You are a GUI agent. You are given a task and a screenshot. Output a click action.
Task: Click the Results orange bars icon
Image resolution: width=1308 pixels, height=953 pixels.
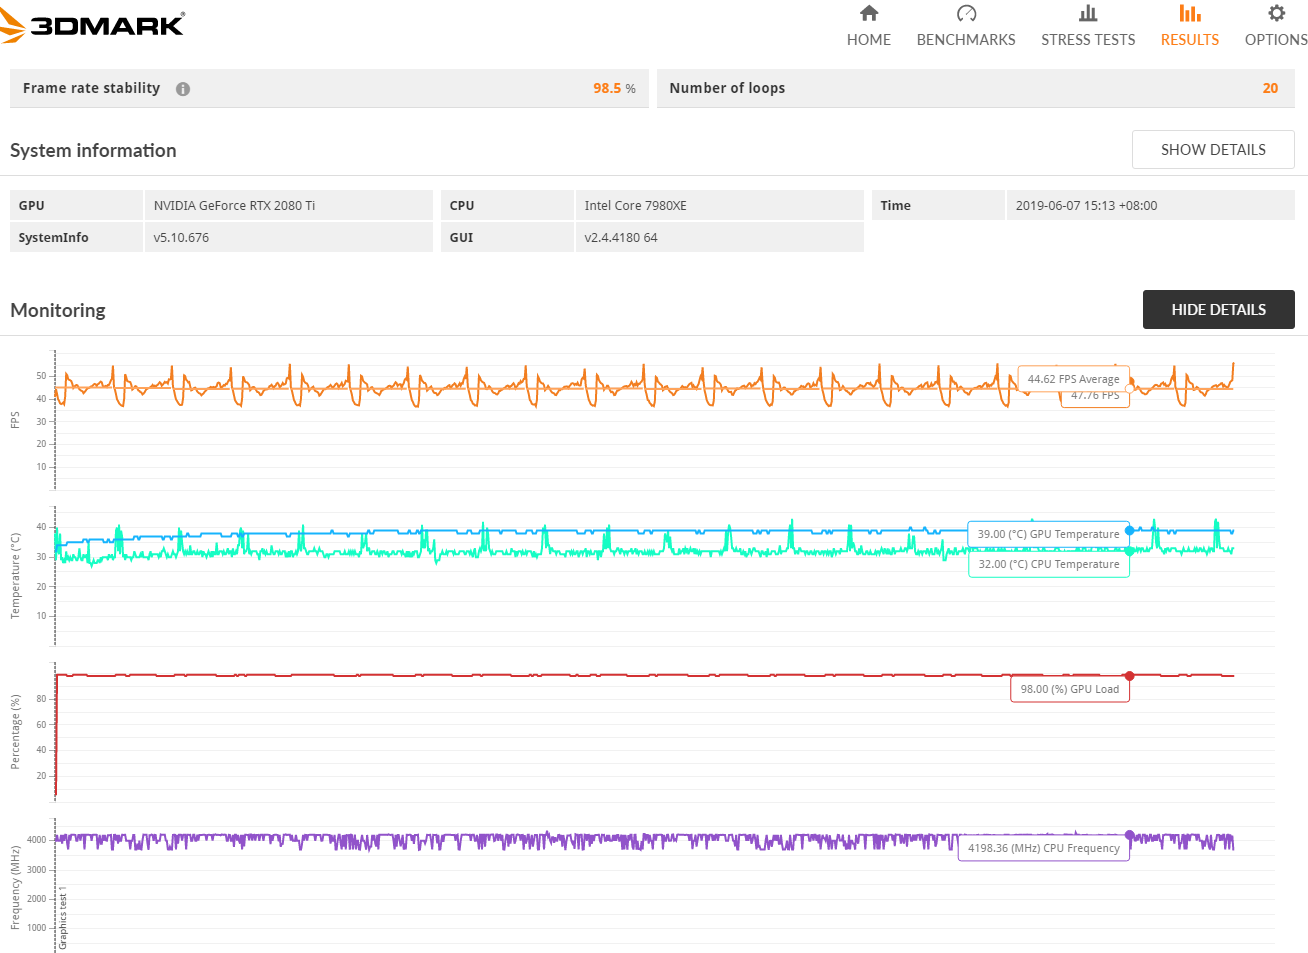[1190, 13]
